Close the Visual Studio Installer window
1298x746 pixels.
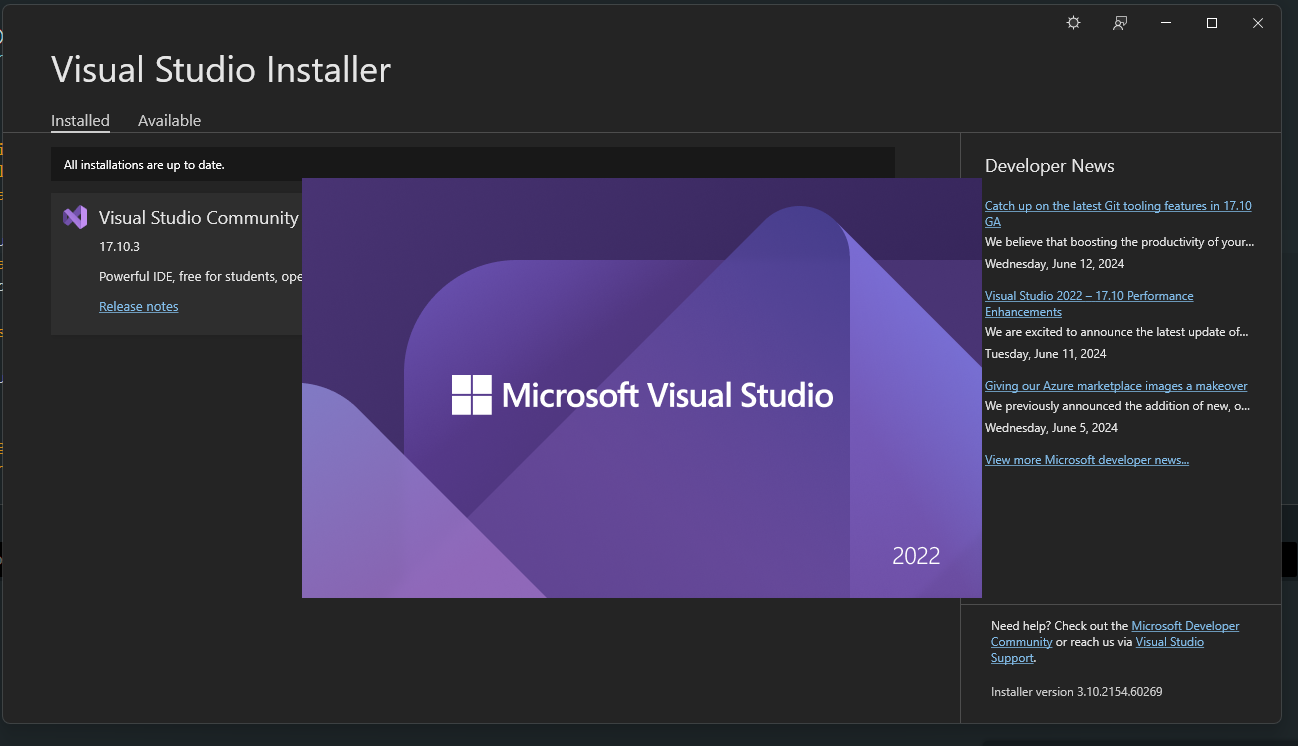pos(1258,23)
